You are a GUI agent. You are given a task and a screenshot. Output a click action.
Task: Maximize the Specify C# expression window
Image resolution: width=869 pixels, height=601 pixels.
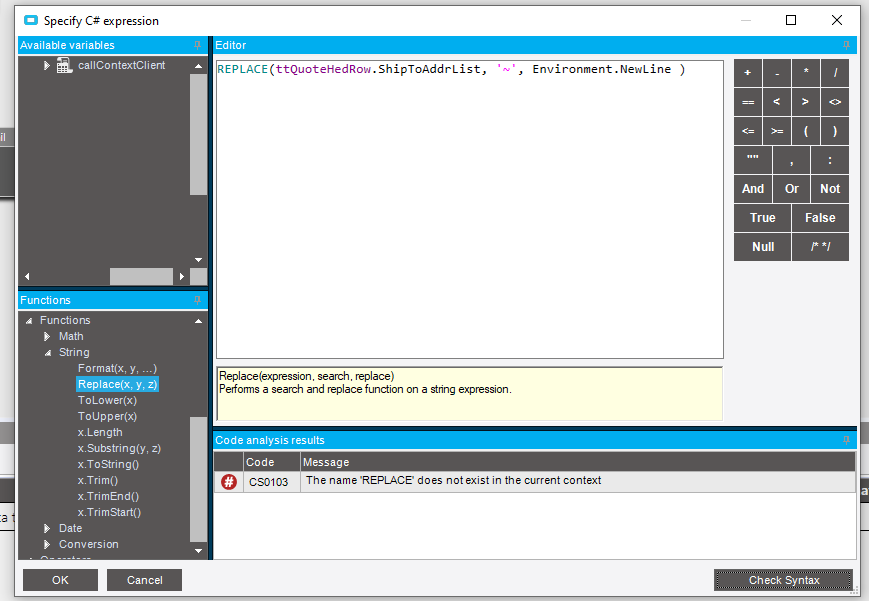(791, 21)
